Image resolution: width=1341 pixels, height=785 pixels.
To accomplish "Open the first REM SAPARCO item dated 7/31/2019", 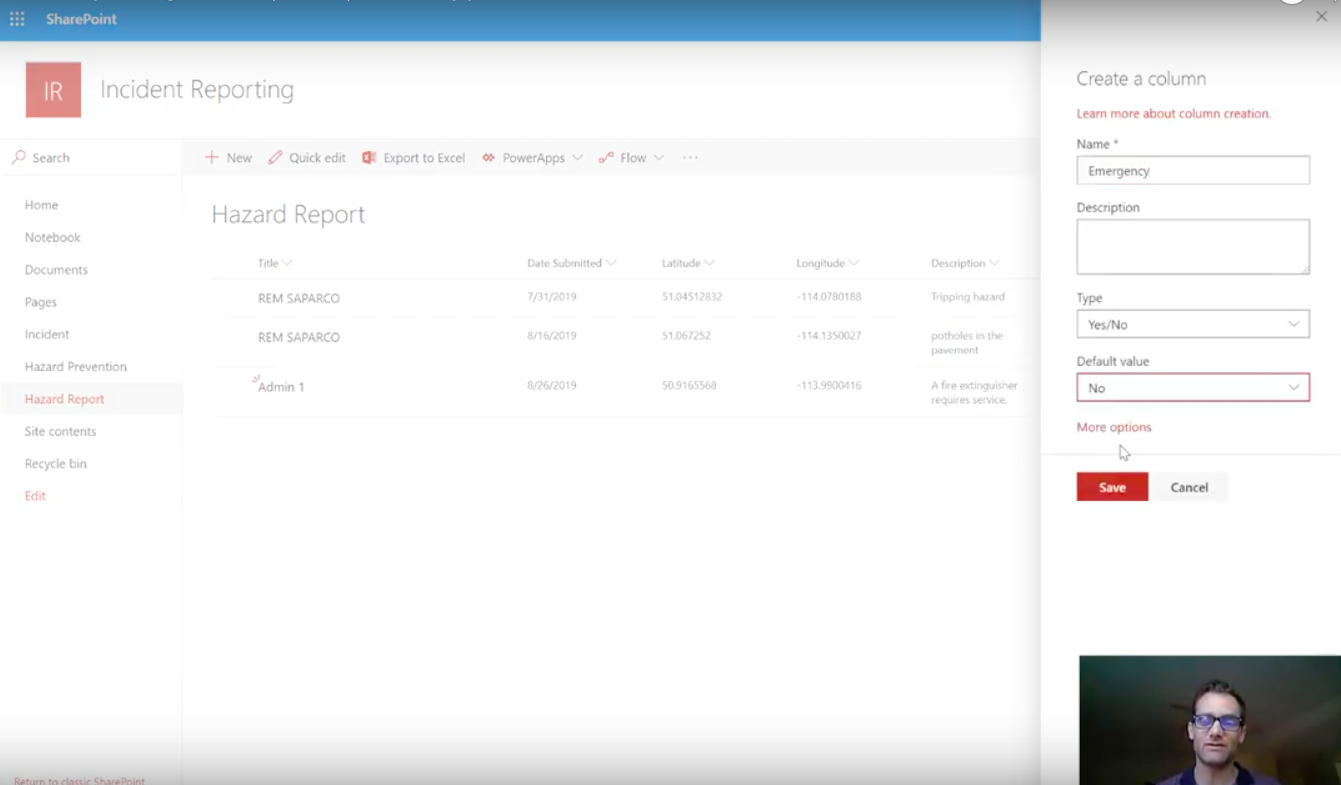I will (299, 298).
